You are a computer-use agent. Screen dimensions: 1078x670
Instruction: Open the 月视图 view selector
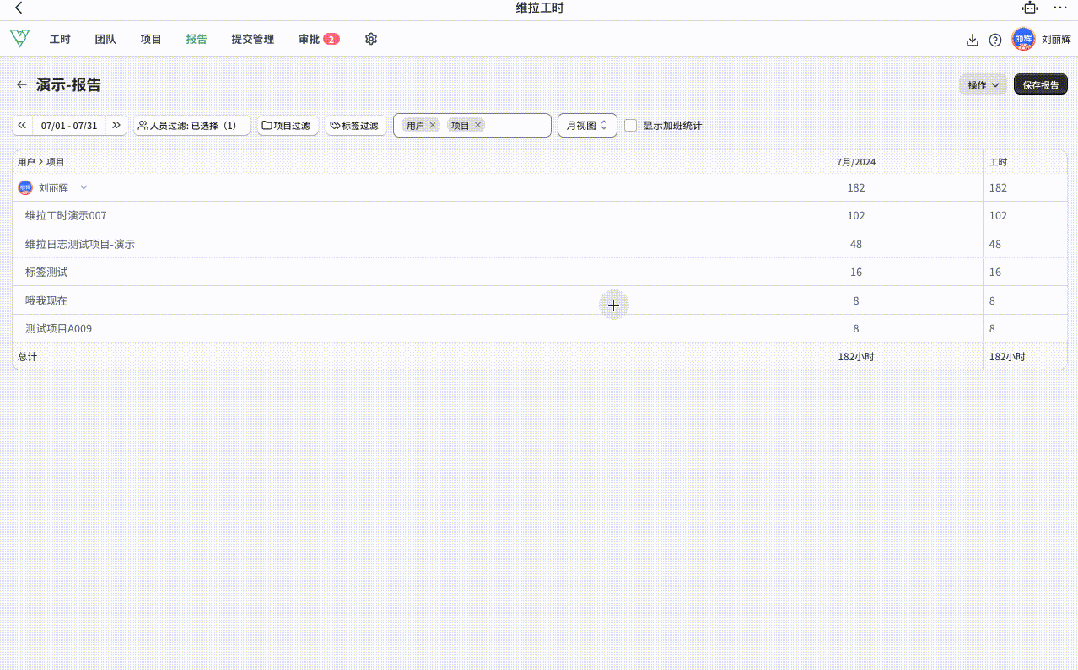pyautogui.click(x=586, y=125)
